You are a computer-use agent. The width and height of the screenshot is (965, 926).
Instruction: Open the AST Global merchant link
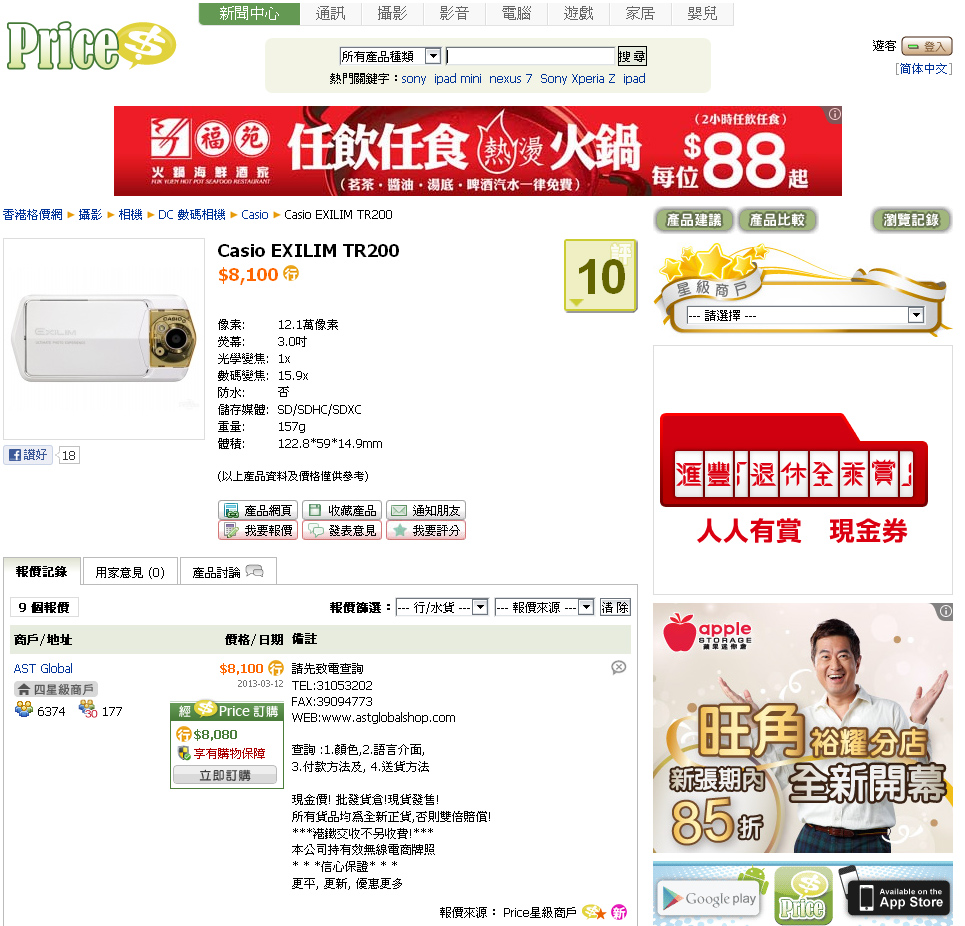point(43,668)
